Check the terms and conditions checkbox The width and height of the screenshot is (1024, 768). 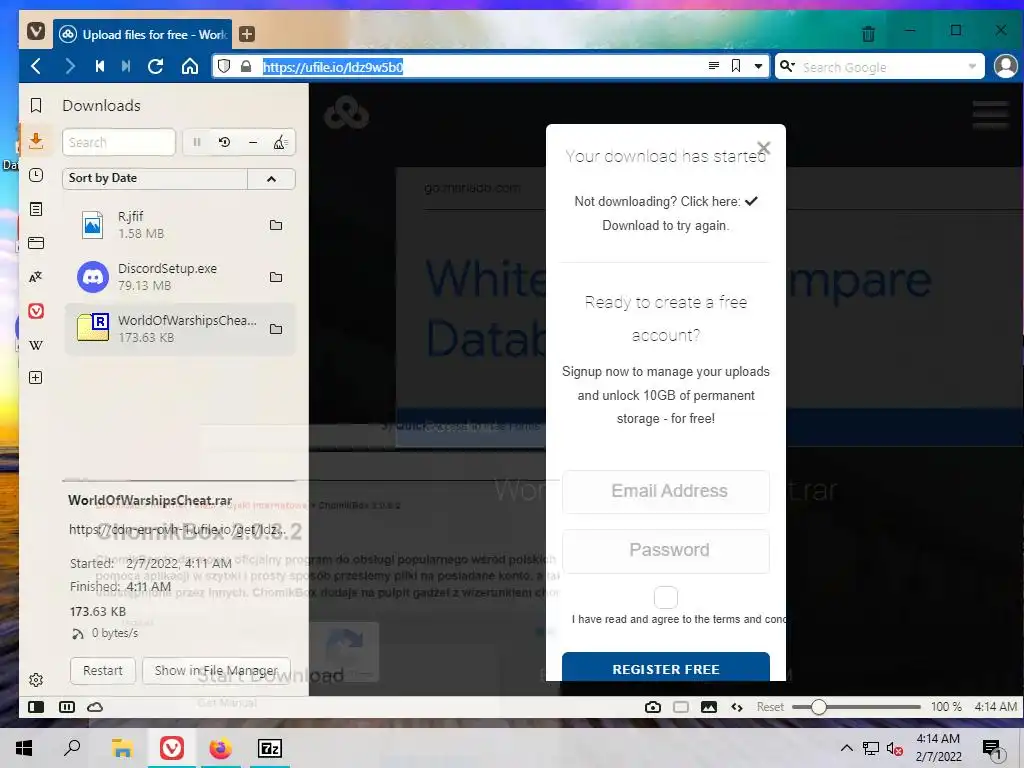tap(665, 597)
